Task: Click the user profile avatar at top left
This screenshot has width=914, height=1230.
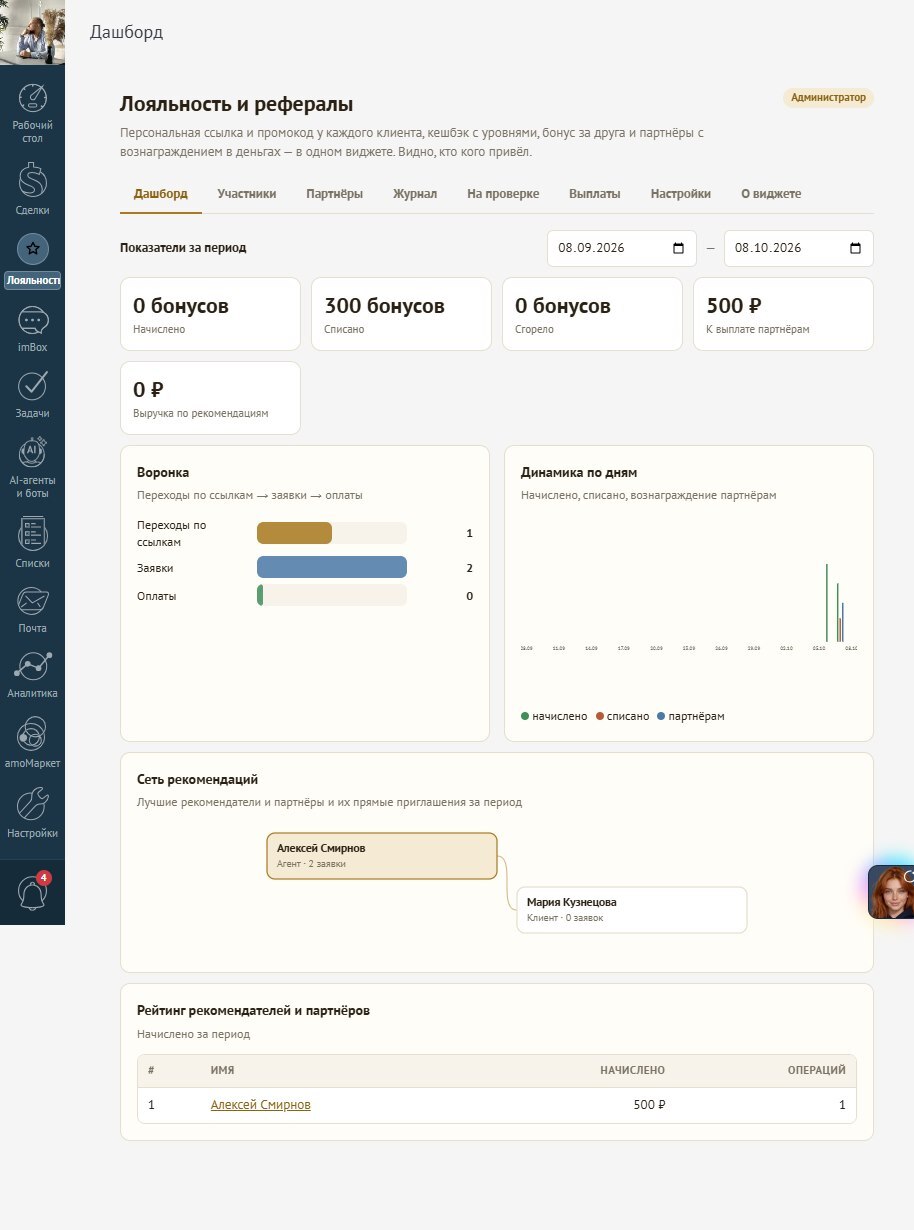Action: 32,32
